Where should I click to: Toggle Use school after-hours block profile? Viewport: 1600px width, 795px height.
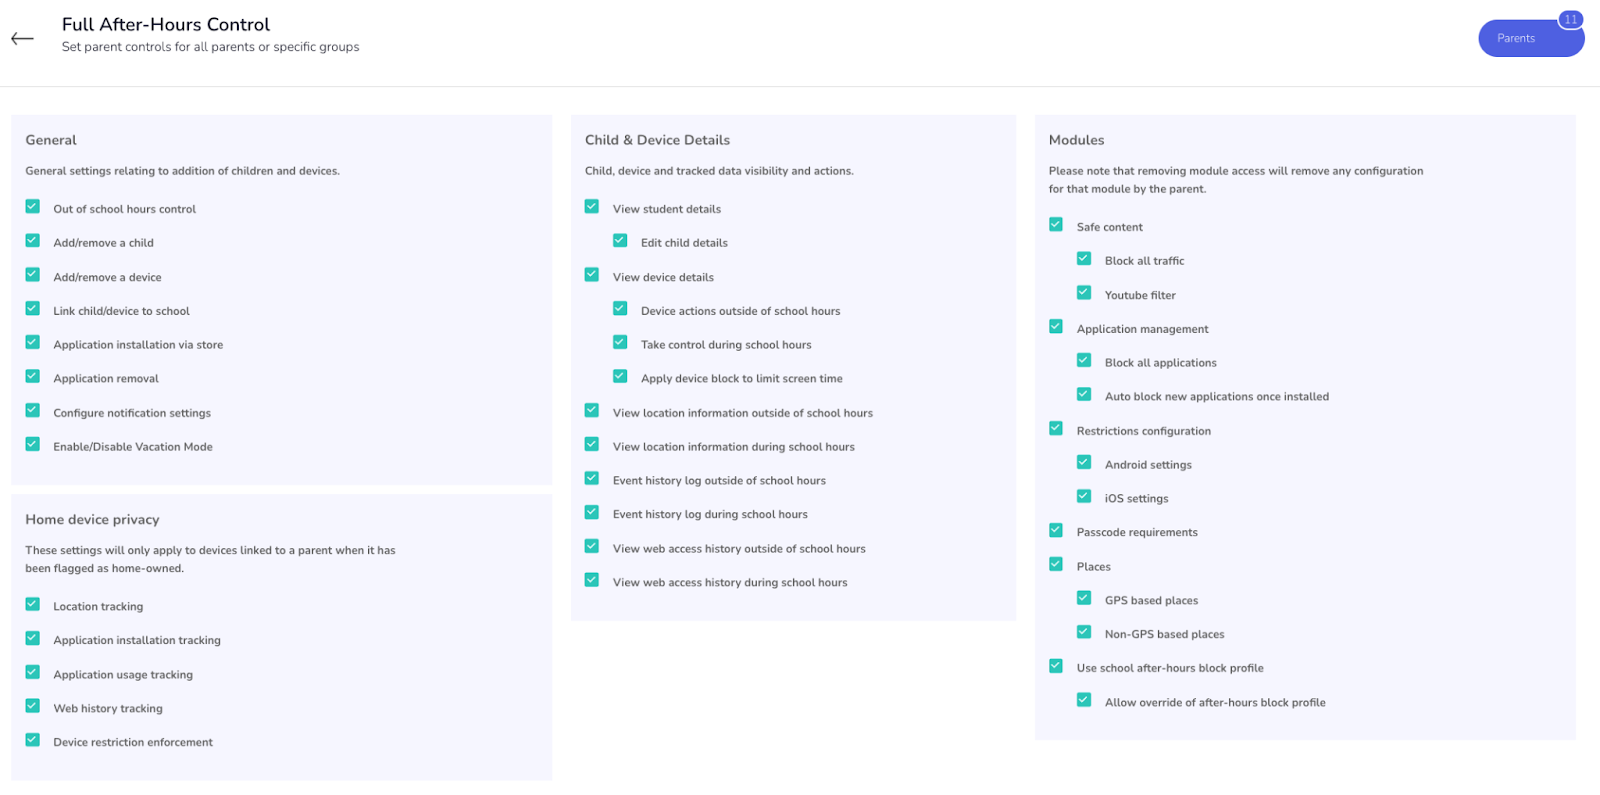pyautogui.click(x=1056, y=667)
